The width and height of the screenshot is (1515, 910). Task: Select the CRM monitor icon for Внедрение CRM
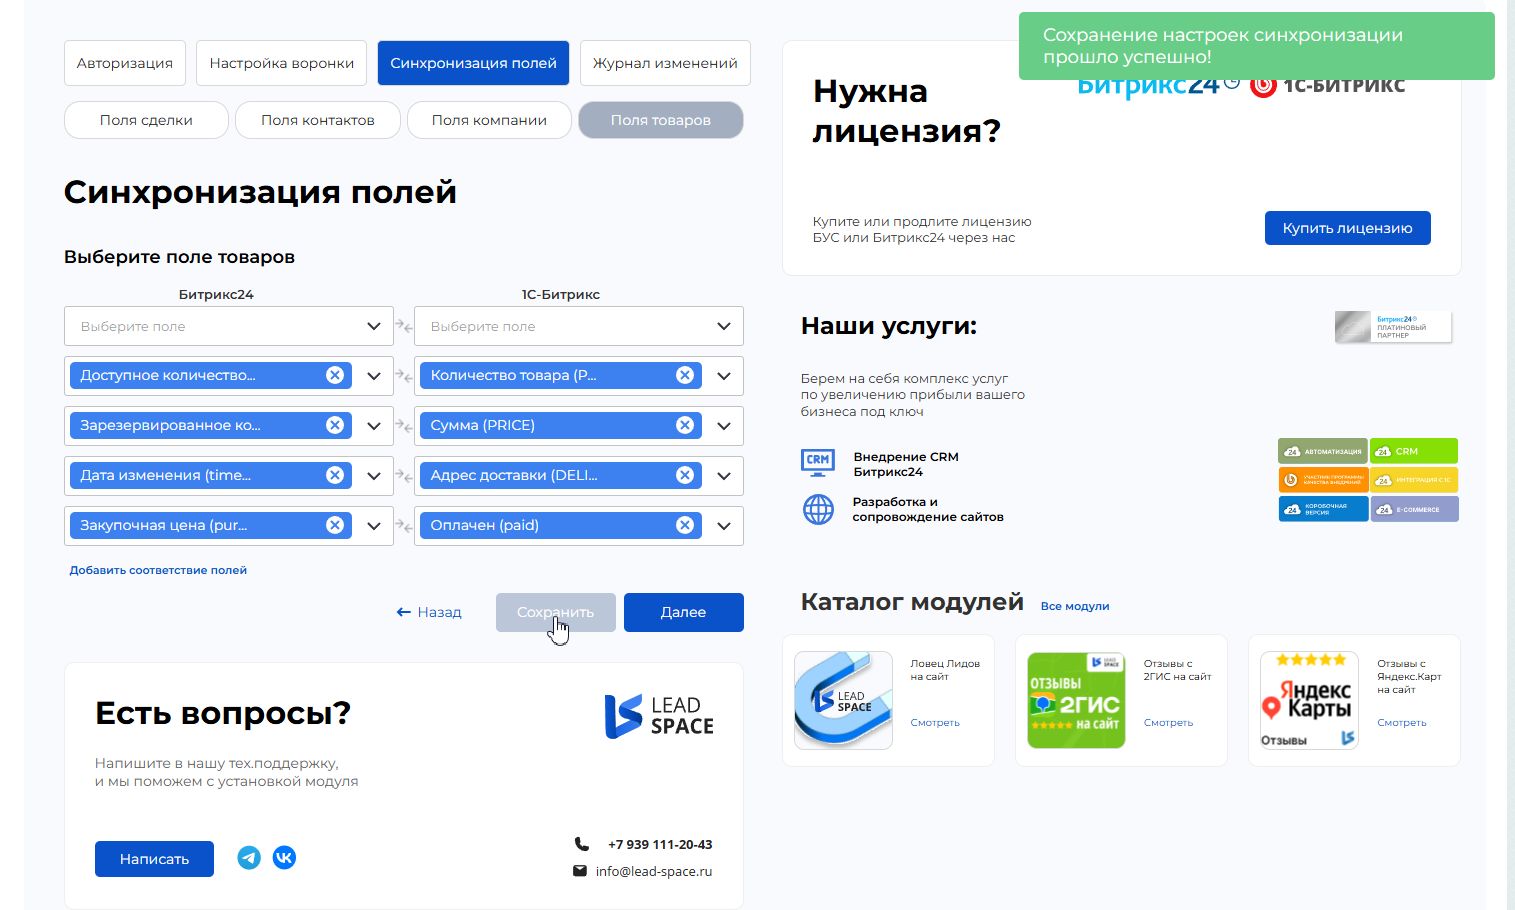pos(819,462)
